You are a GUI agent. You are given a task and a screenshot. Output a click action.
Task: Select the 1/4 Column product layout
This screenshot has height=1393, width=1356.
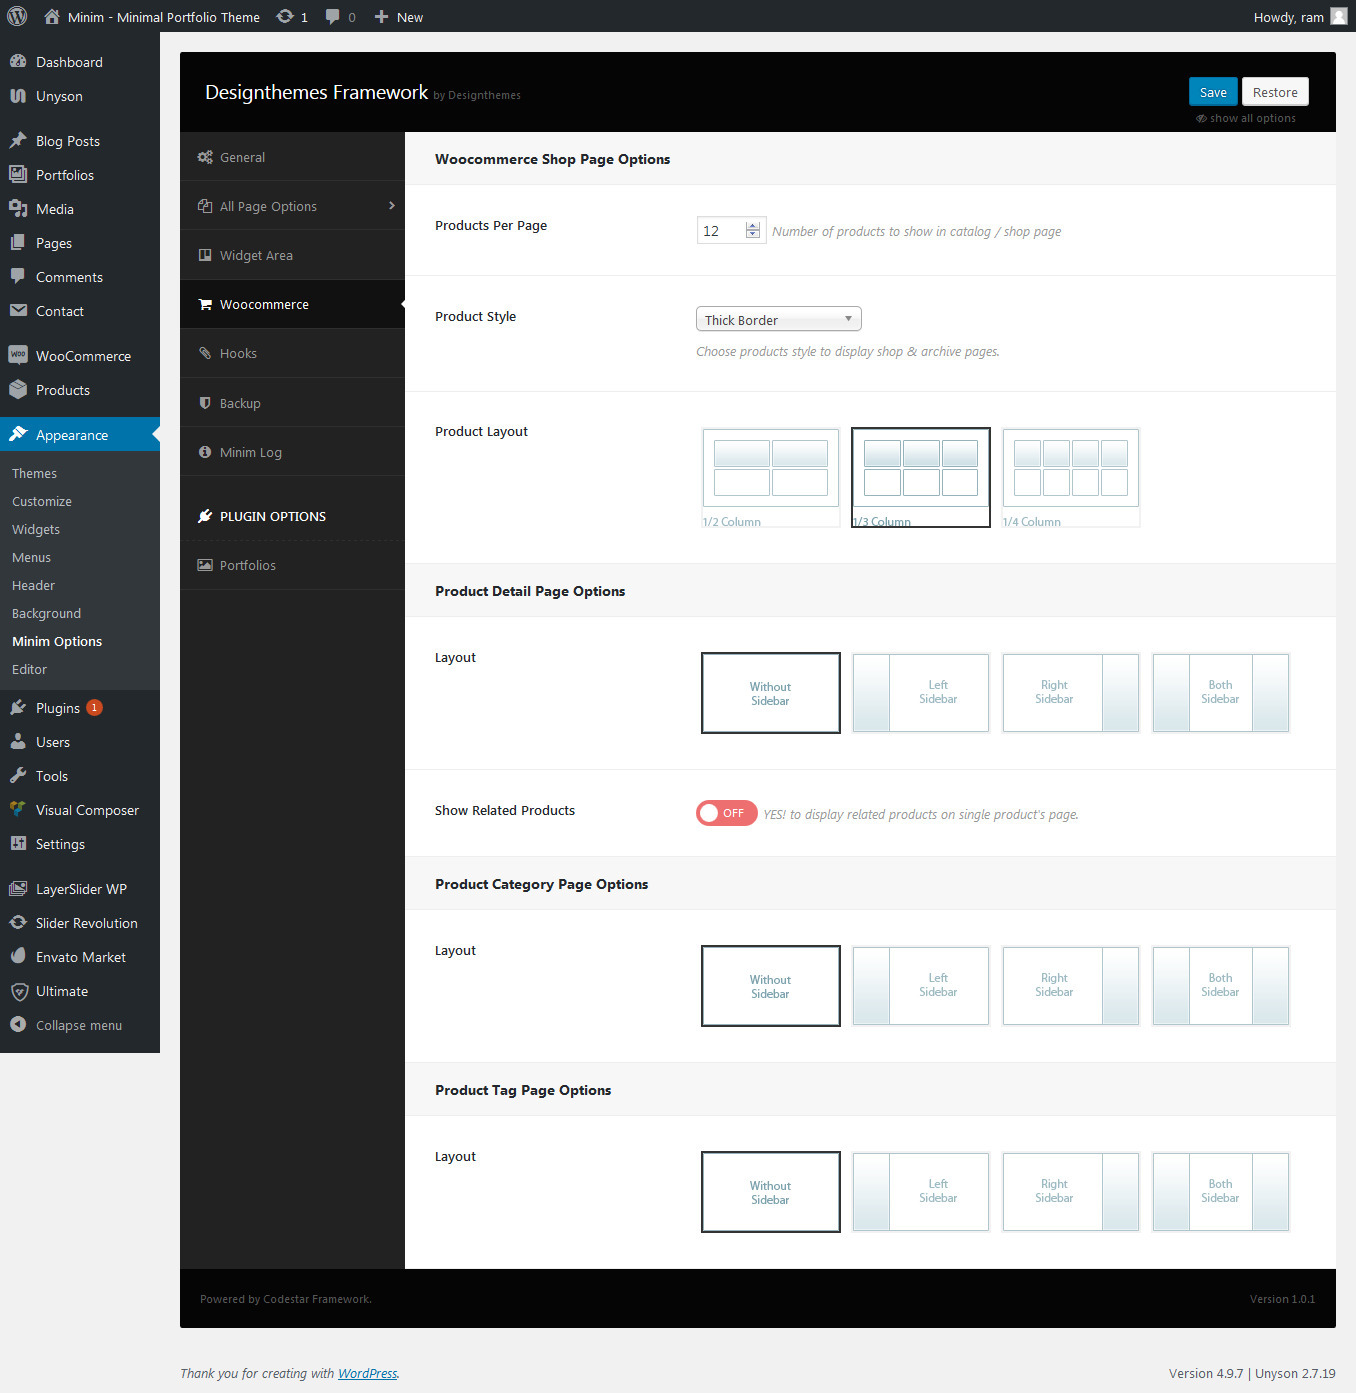tap(1071, 478)
